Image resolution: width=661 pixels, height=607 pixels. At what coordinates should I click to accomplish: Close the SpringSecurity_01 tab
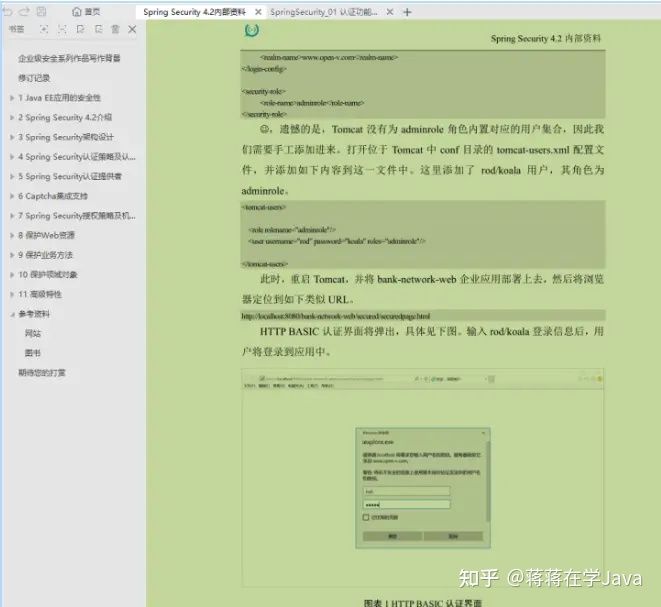pos(390,12)
